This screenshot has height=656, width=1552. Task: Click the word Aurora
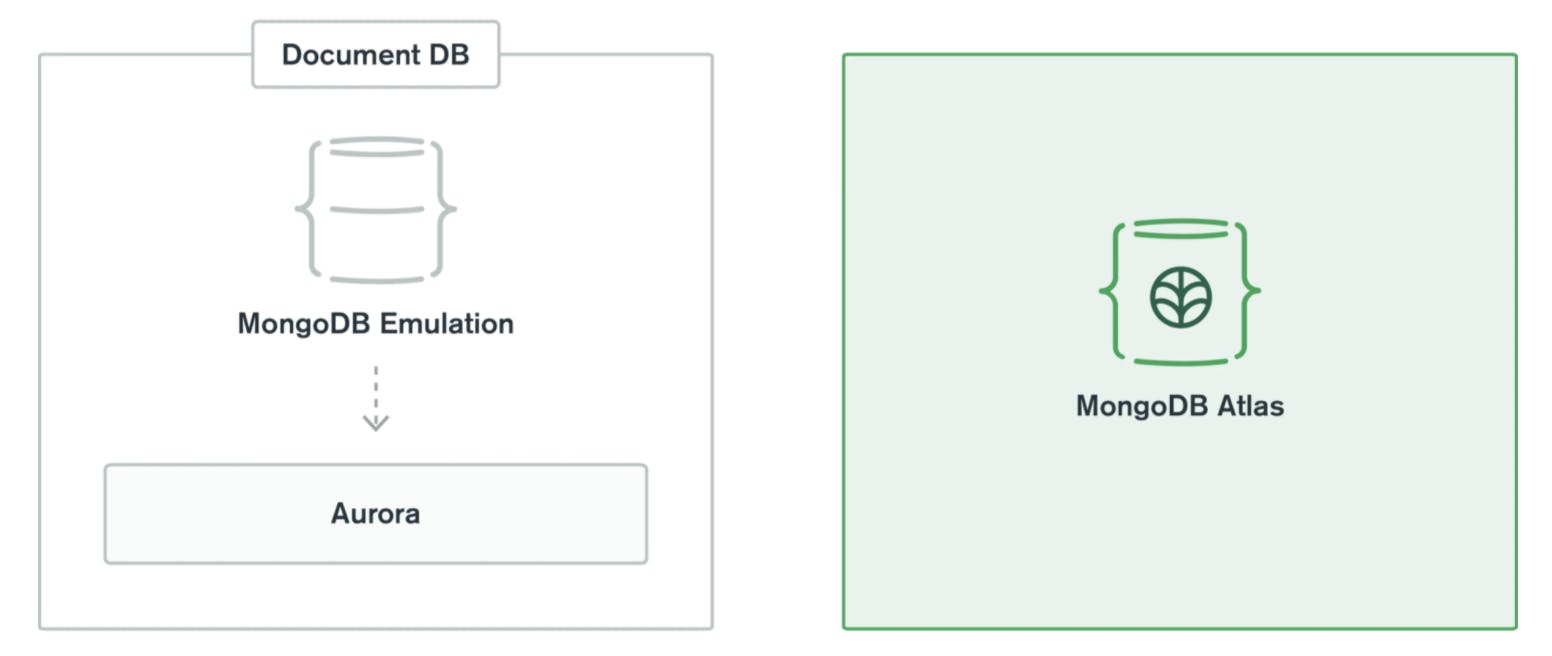pyautogui.click(x=376, y=514)
